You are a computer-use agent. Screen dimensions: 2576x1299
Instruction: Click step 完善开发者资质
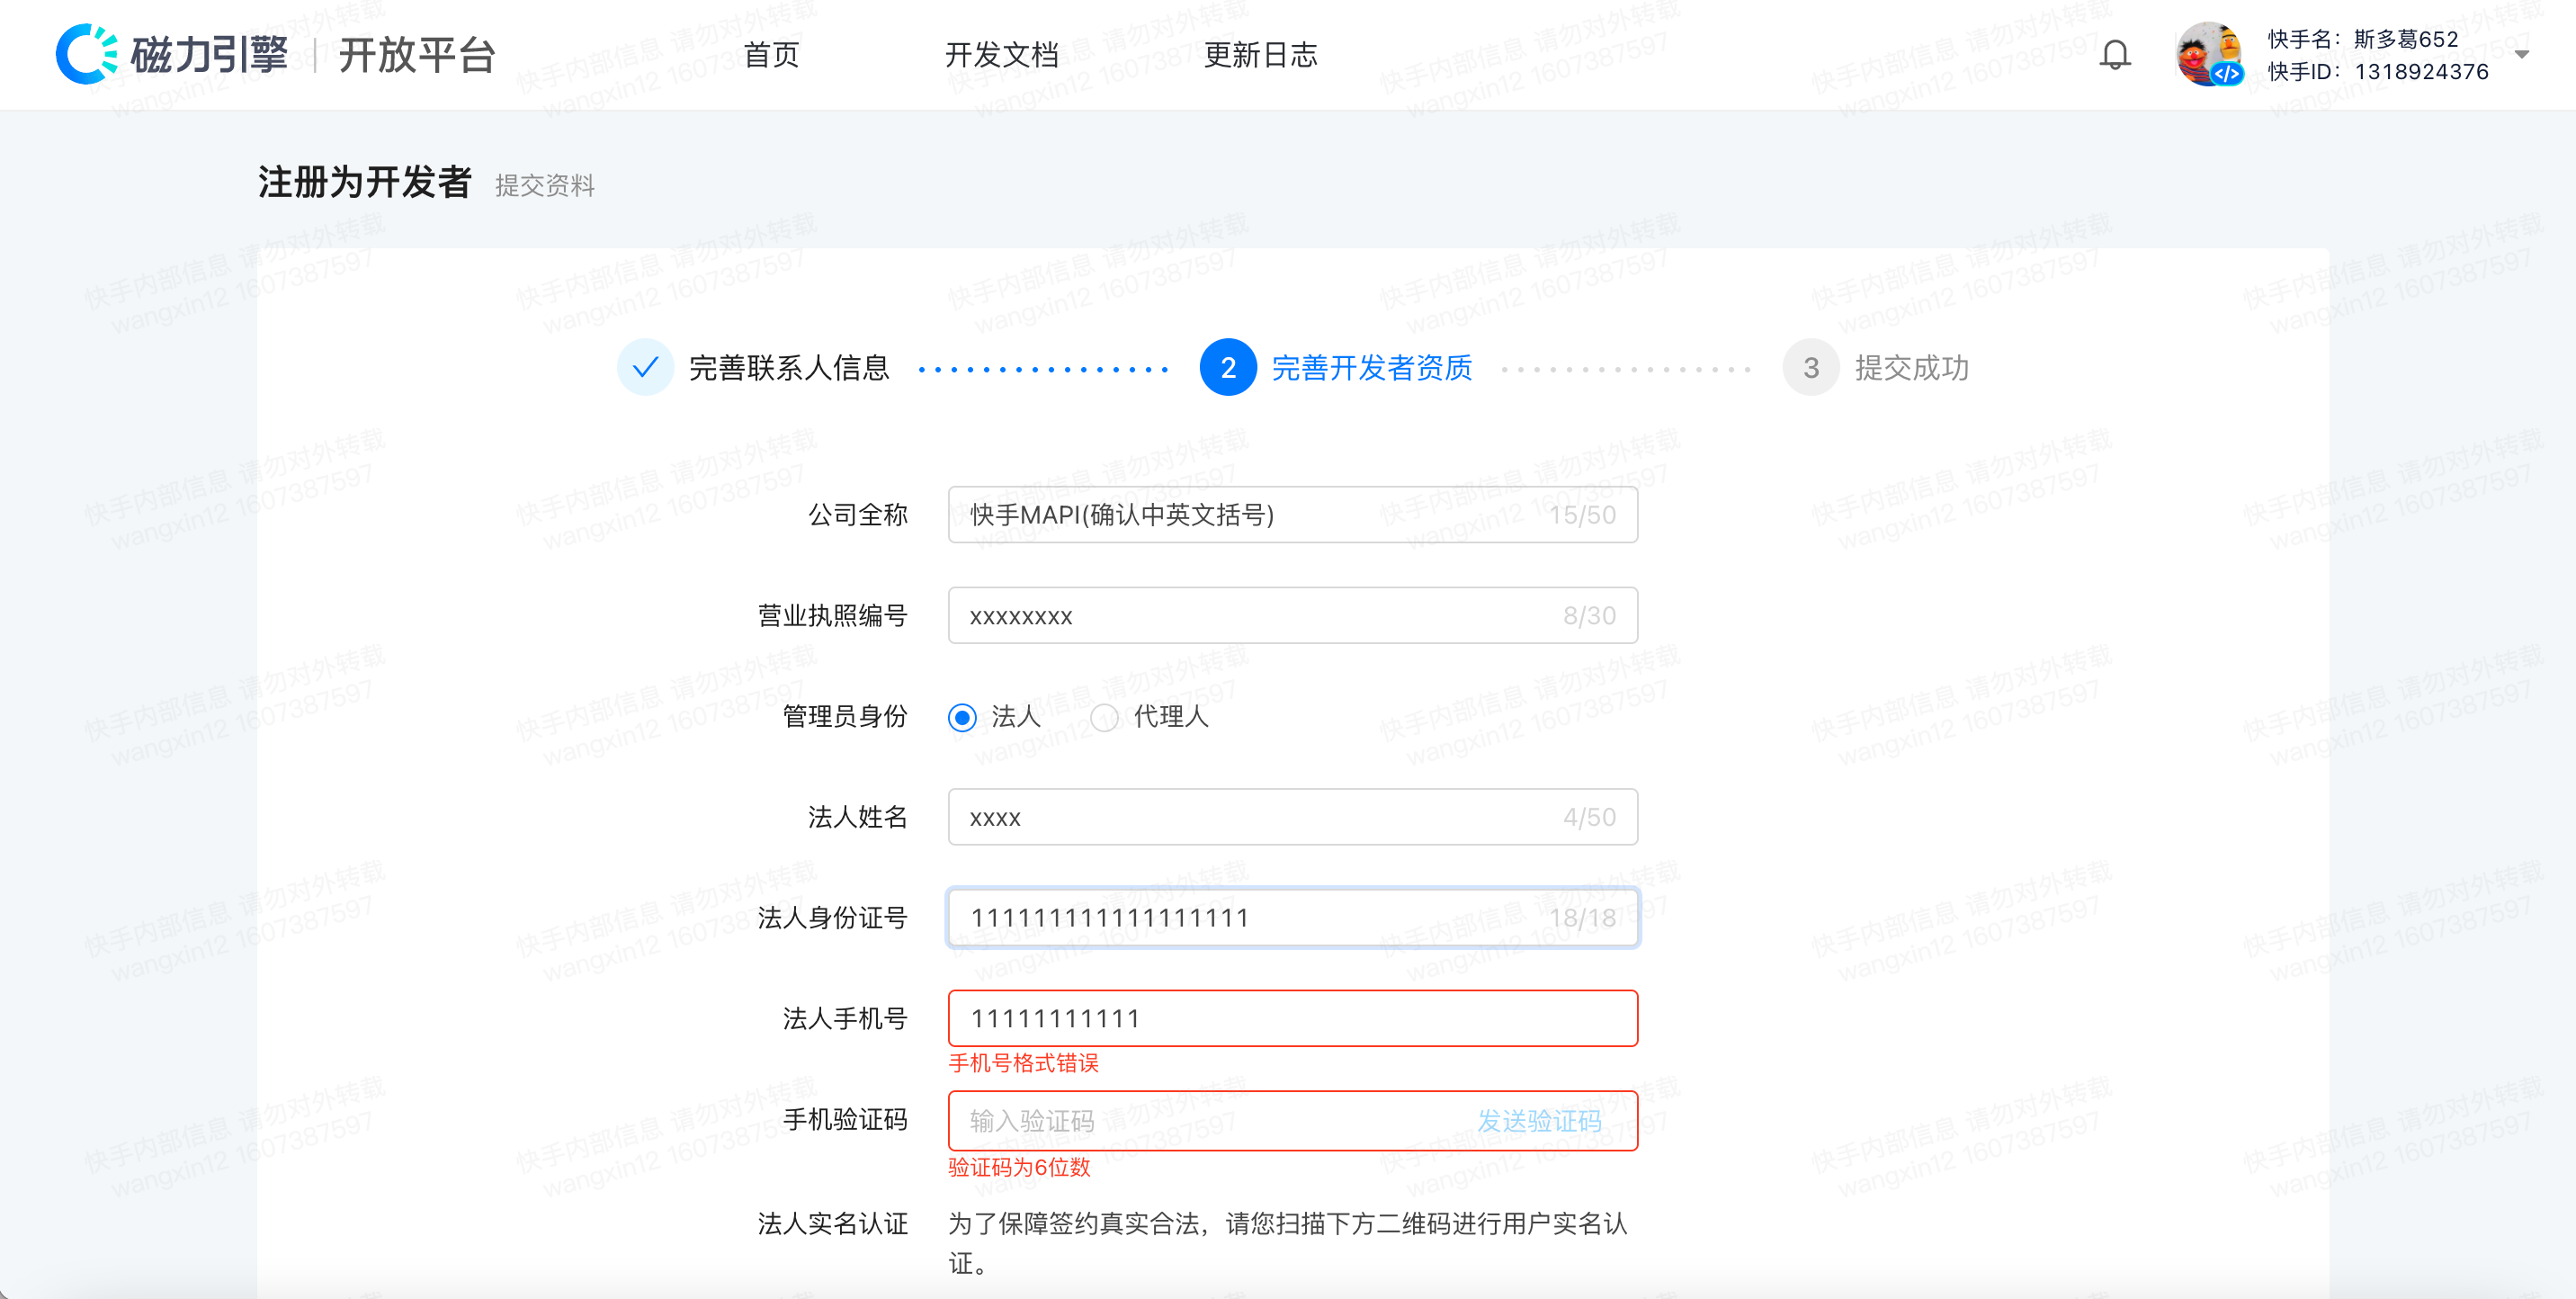tap(1372, 367)
